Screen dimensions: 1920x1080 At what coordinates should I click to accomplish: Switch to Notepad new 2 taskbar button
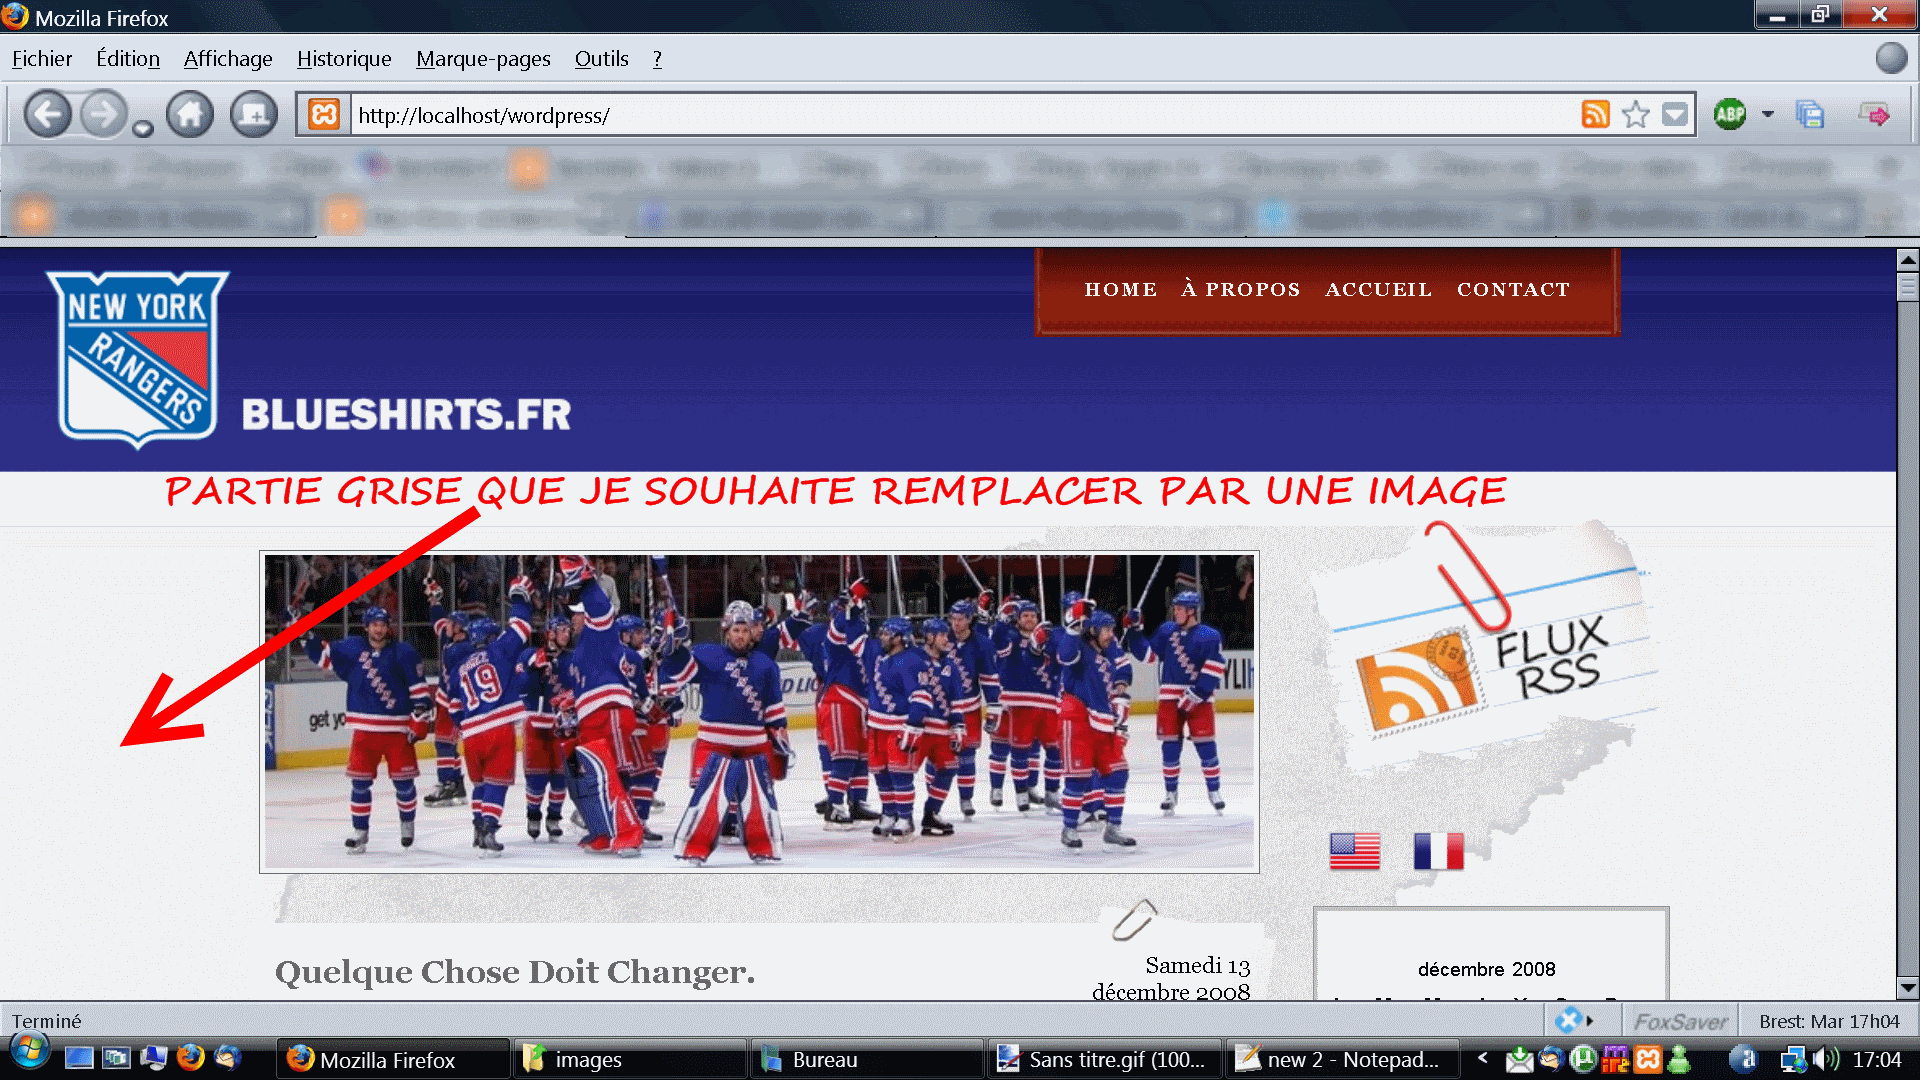(1342, 1060)
